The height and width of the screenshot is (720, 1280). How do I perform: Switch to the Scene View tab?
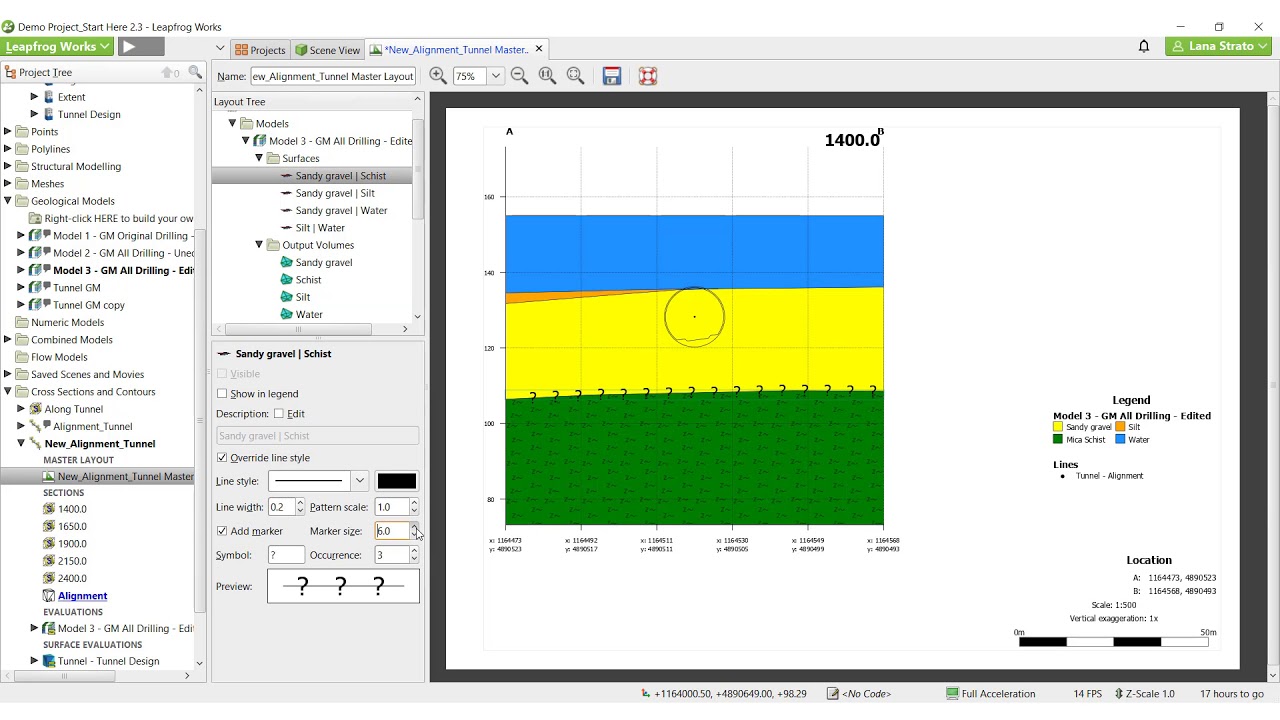[327, 50]
